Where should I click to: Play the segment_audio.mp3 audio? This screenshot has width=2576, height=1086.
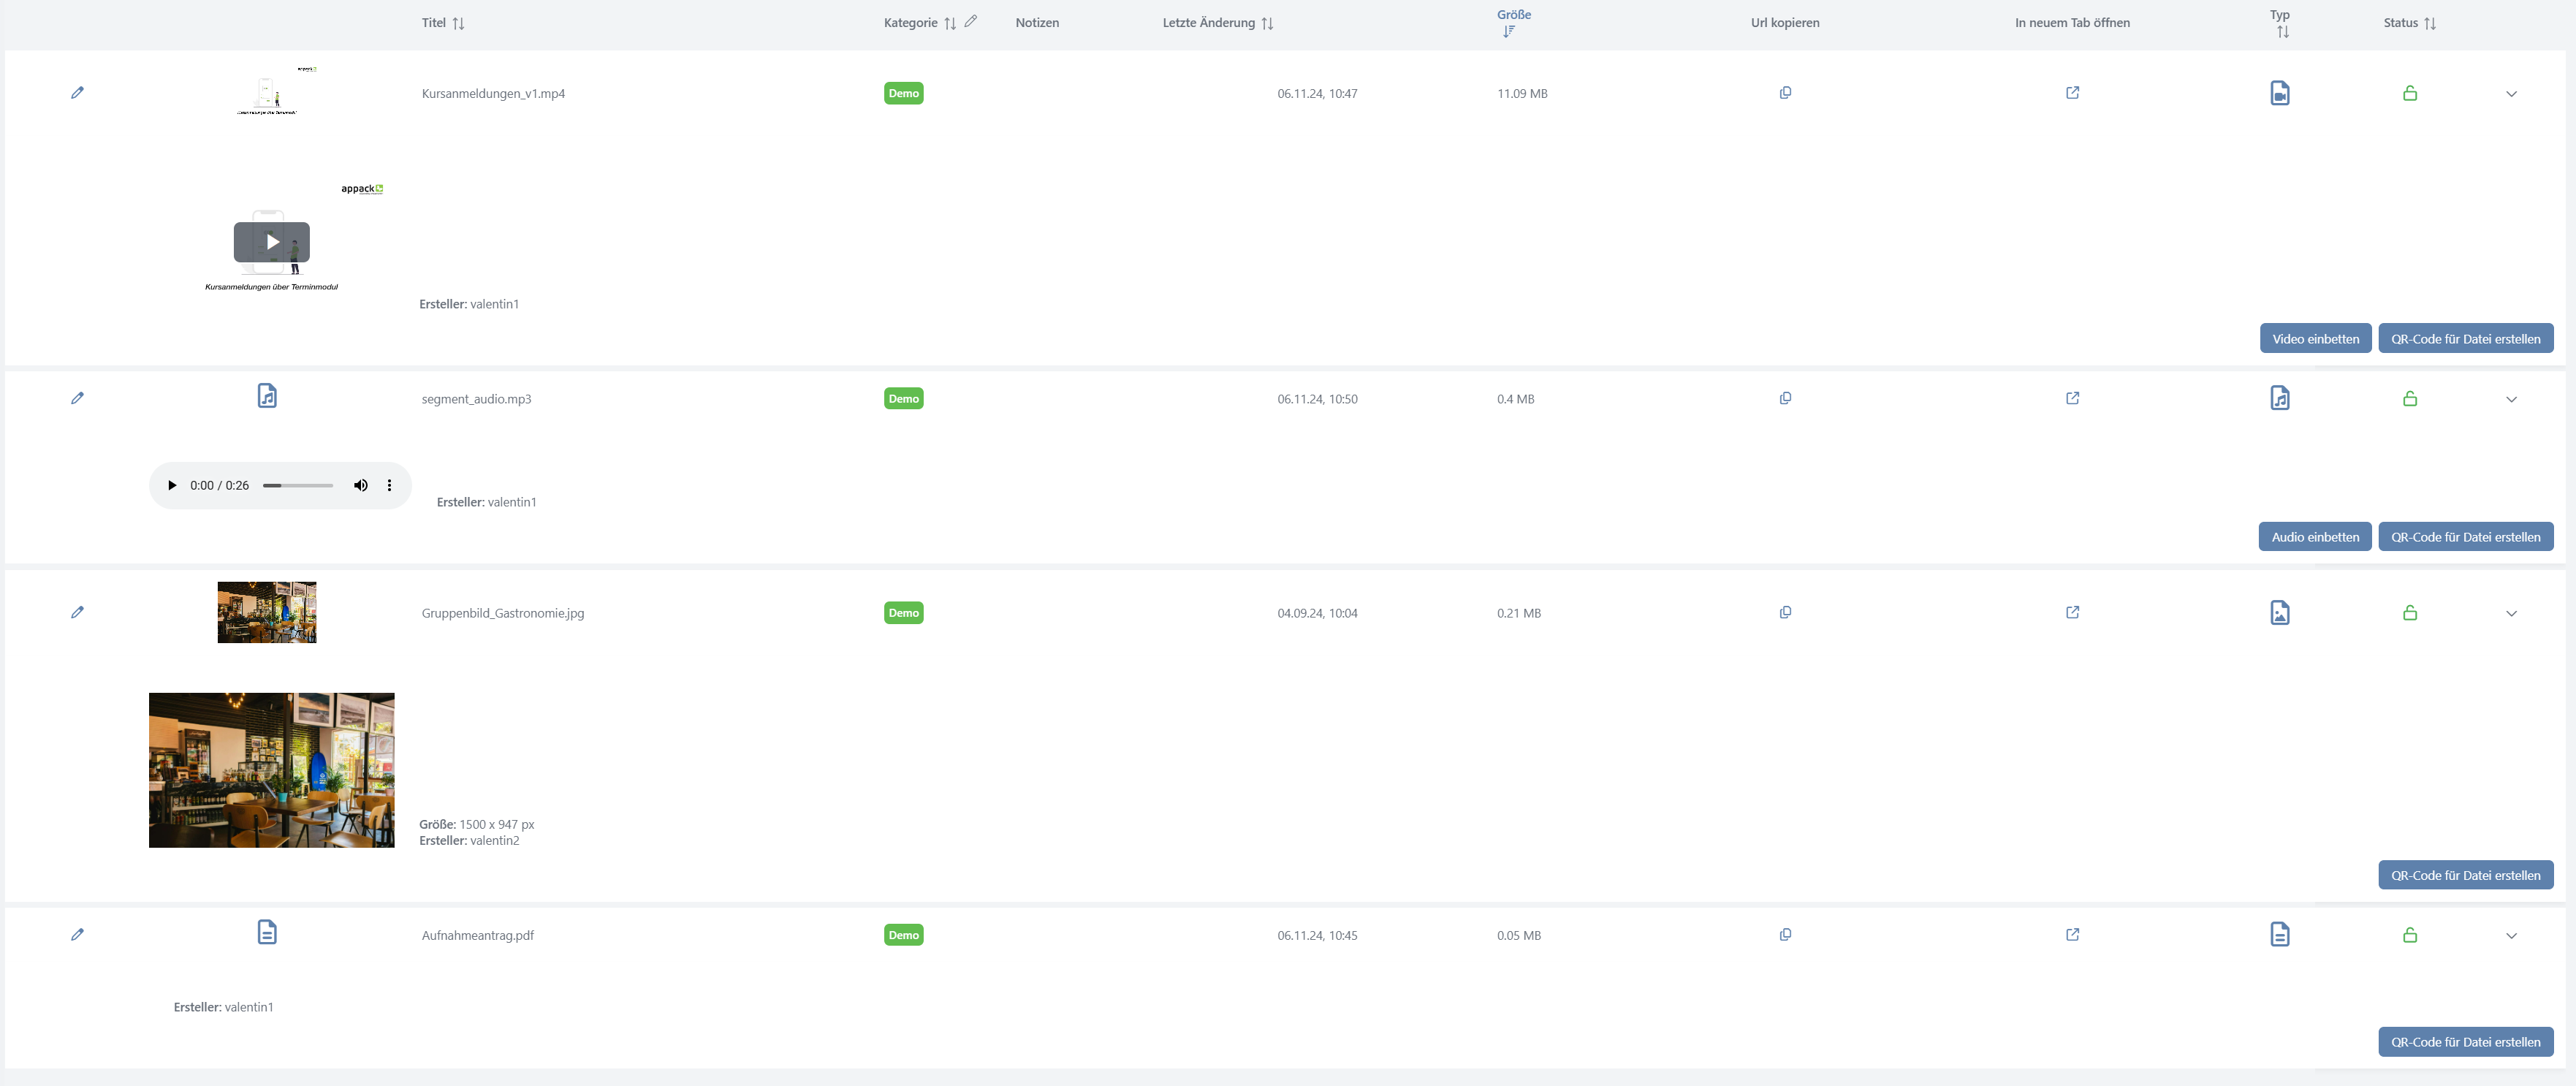click(171, 485)
